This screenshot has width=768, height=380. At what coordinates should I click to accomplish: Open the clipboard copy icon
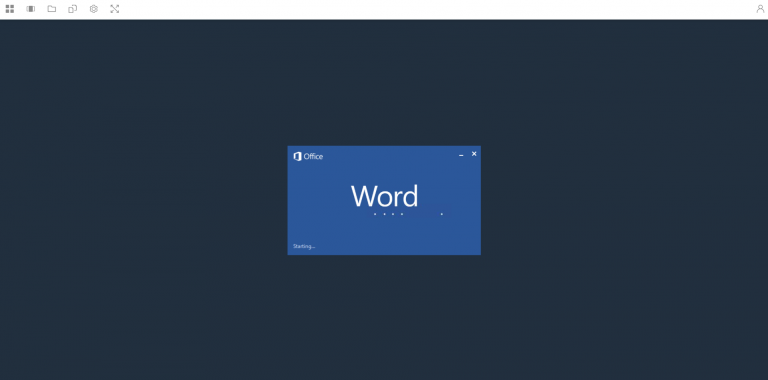click(x=72, y=9)
